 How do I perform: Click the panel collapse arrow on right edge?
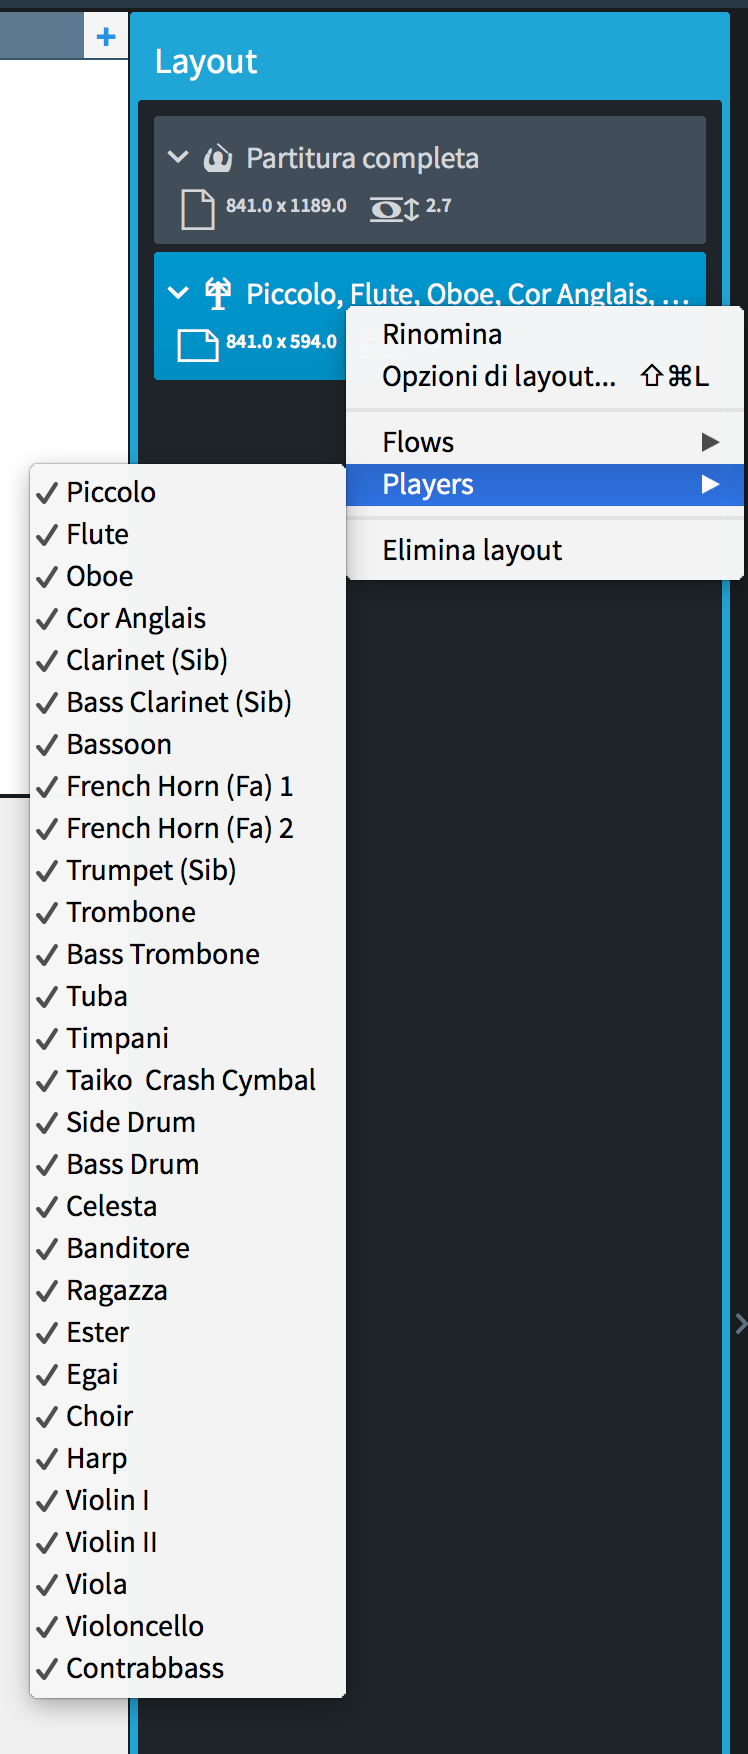coord(741,1324)
